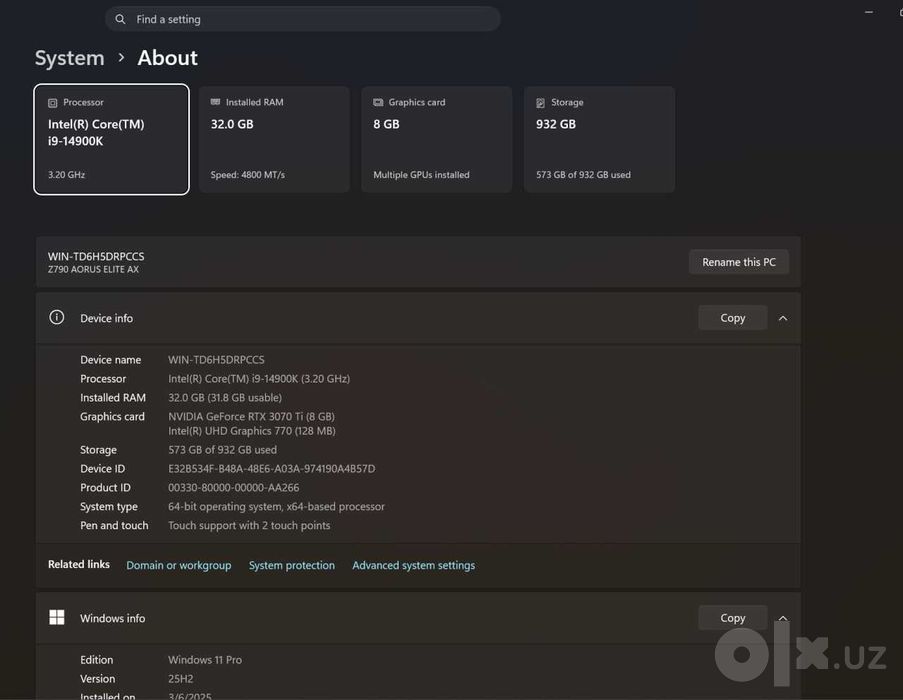Click the Windows logo icon

[56, 617]
